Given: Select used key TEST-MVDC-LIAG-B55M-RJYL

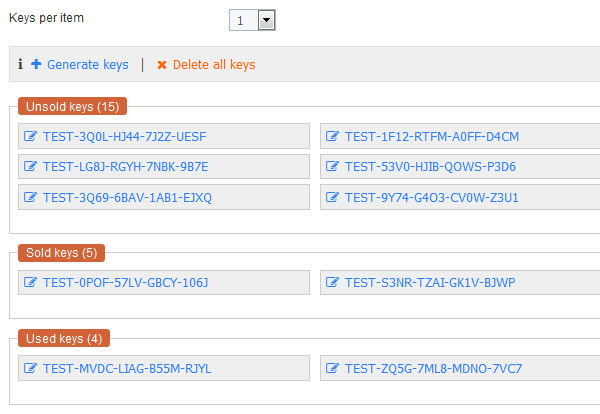Looking at the screenshot, I should [x=127, y=369].
